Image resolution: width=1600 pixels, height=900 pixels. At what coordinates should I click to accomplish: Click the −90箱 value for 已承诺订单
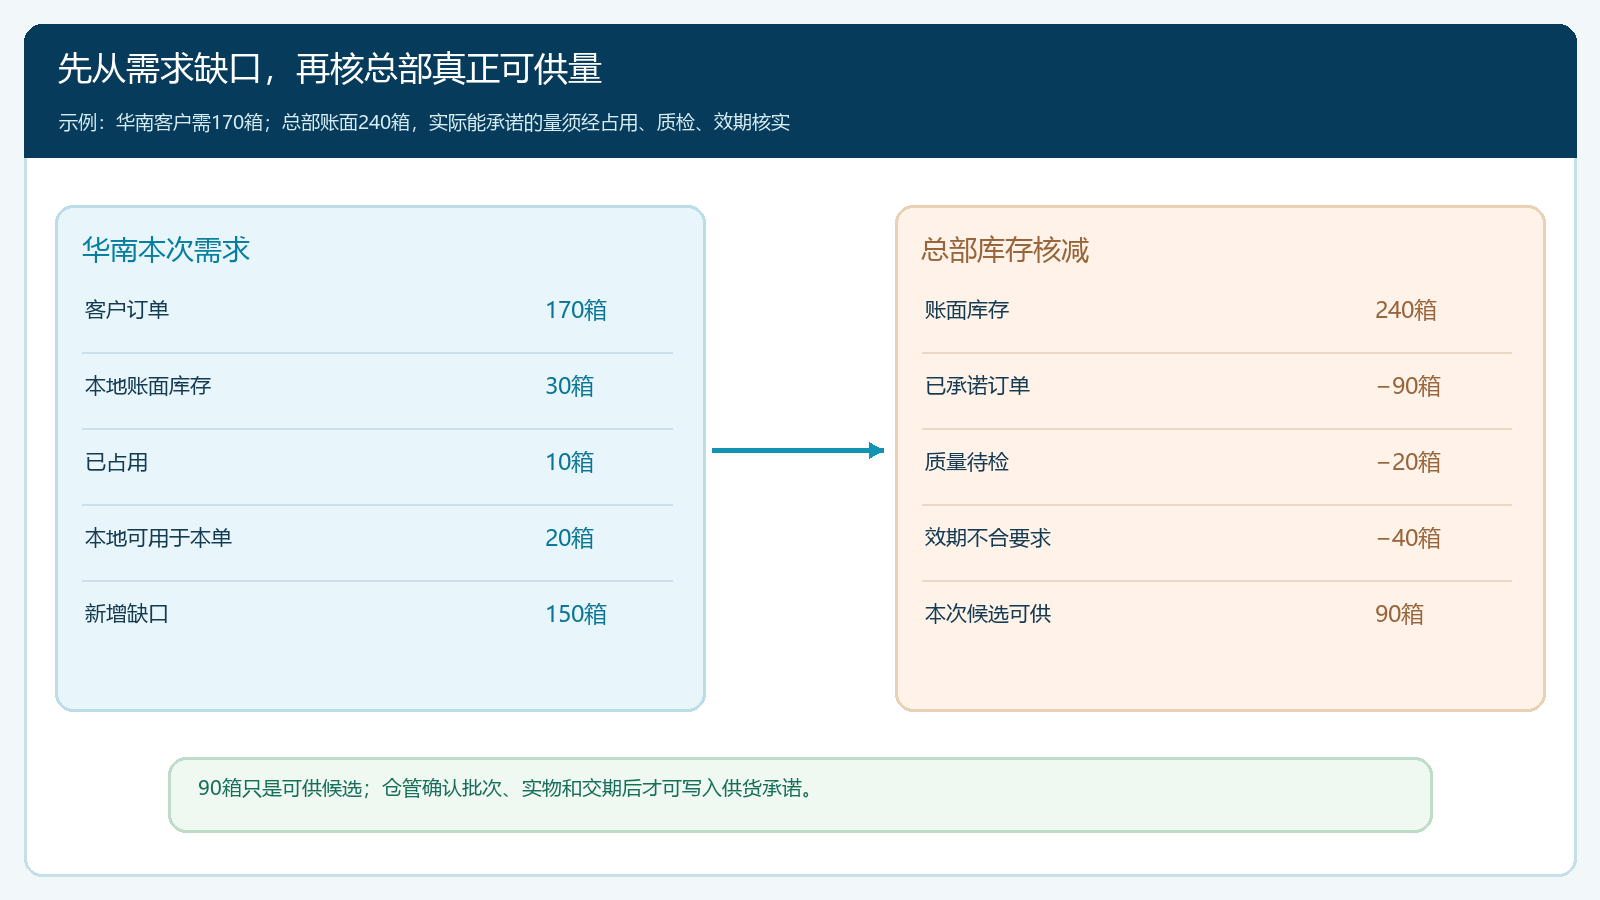(x=1408, y=386)
